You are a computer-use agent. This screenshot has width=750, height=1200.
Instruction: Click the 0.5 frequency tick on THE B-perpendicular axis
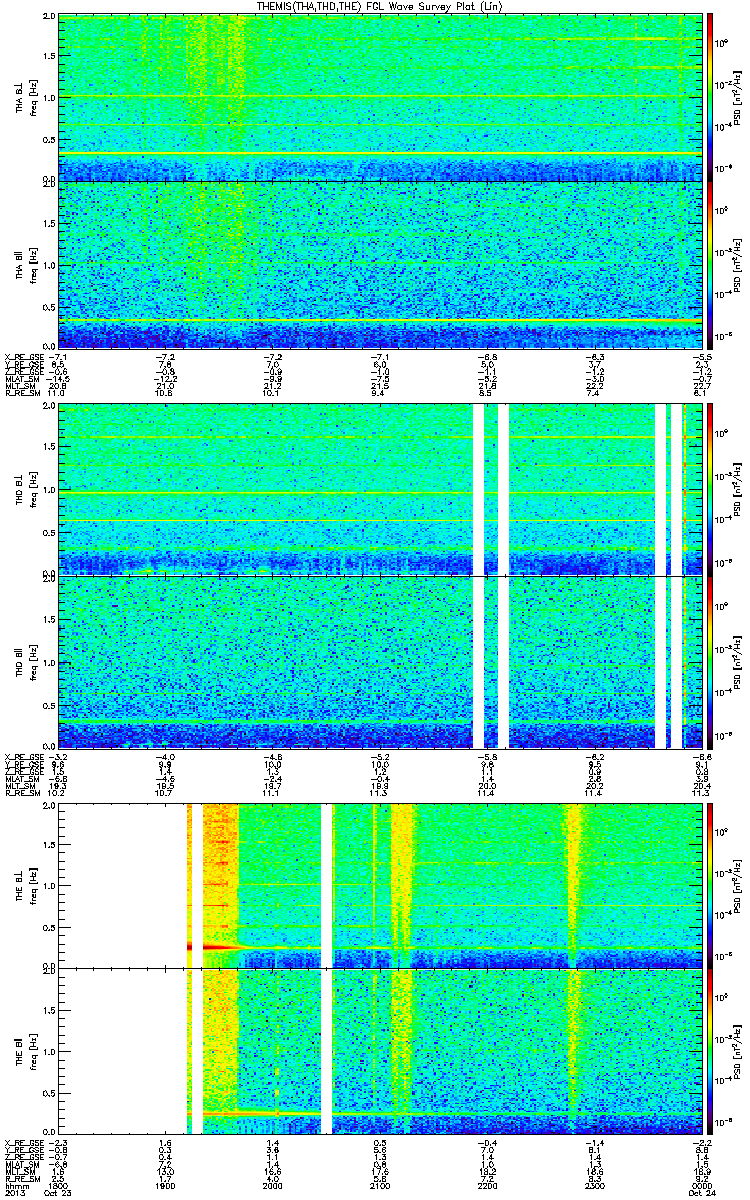coord(50,926)
